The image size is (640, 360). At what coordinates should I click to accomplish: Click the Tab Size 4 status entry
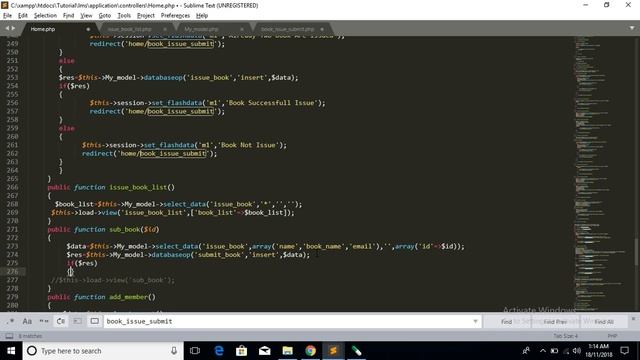pyautogui.click(x=565, y=336)
